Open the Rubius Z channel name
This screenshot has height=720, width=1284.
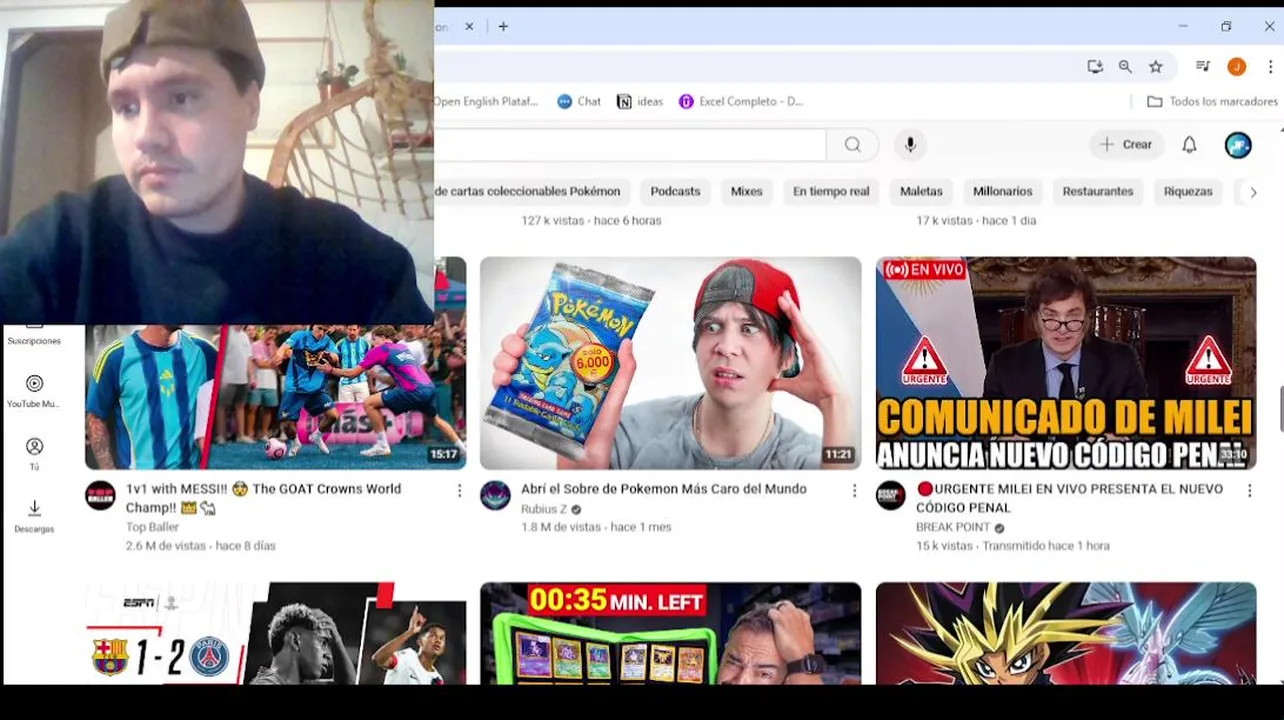[x=544, y=509]
